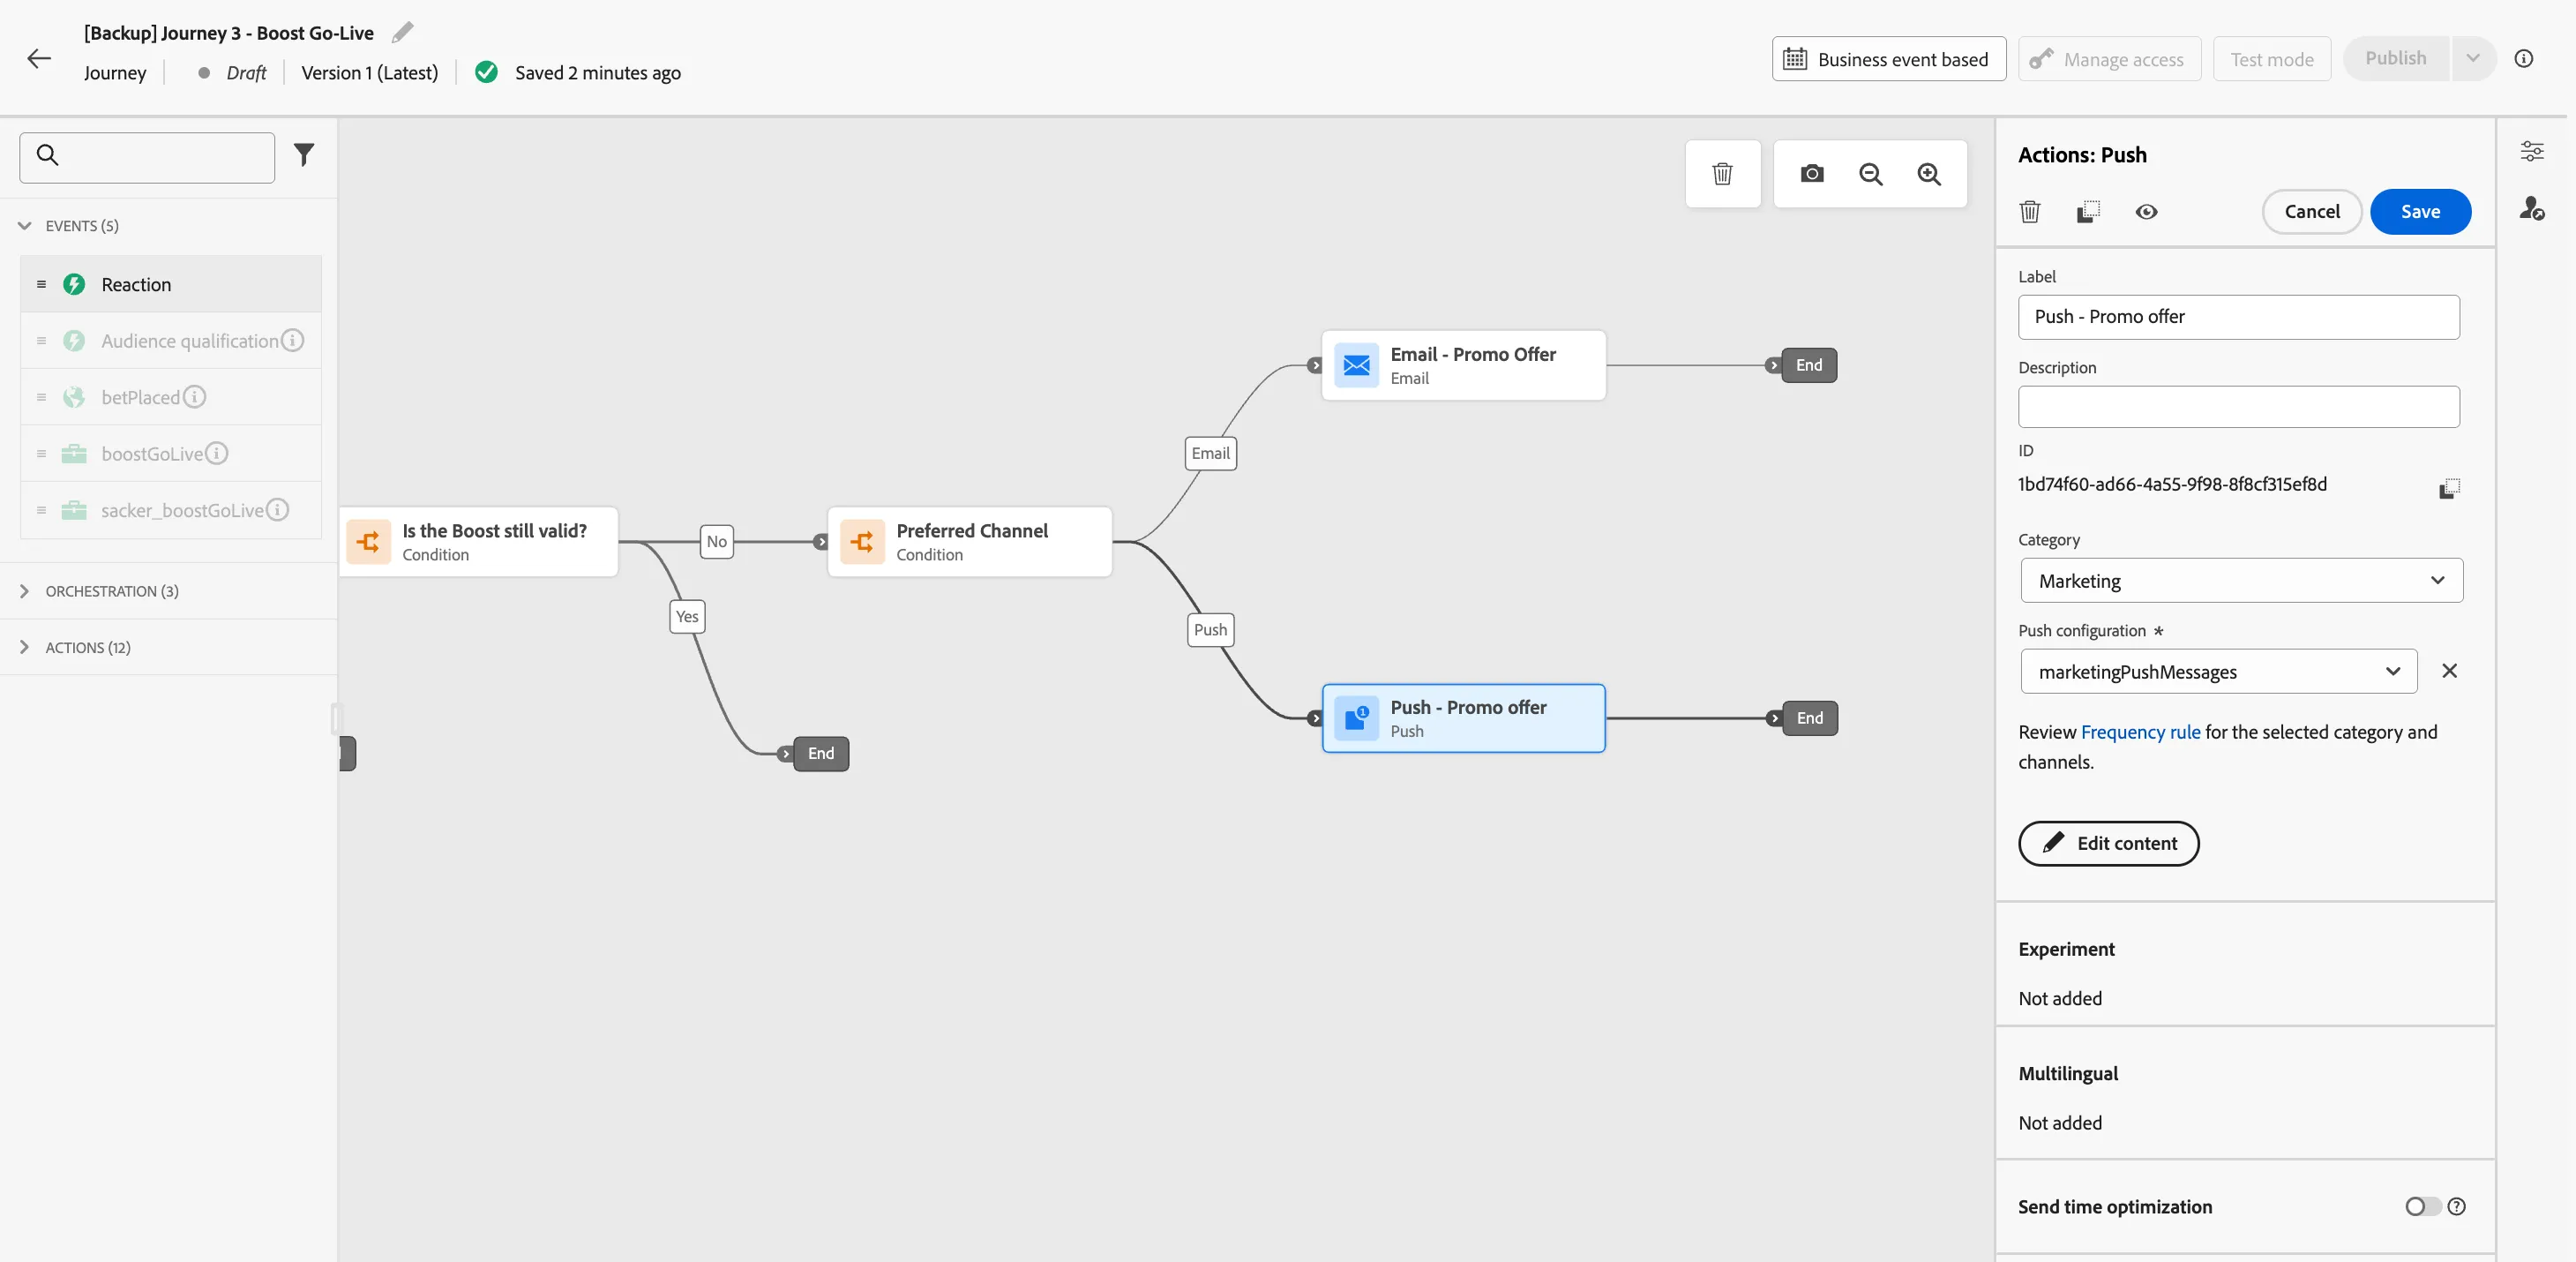
Task: Copy the Push action with duplicate icon
Action: pyautogui.click(x=2088, y=212)
